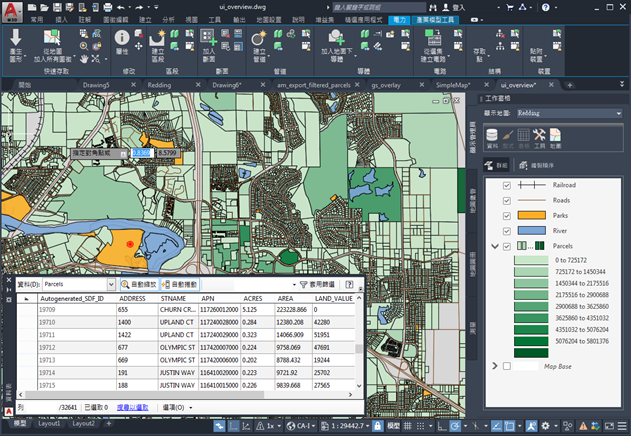Click the 工具 icon in task pane
This screenshot has height=436, width=631.
click(x=538, y=135)
